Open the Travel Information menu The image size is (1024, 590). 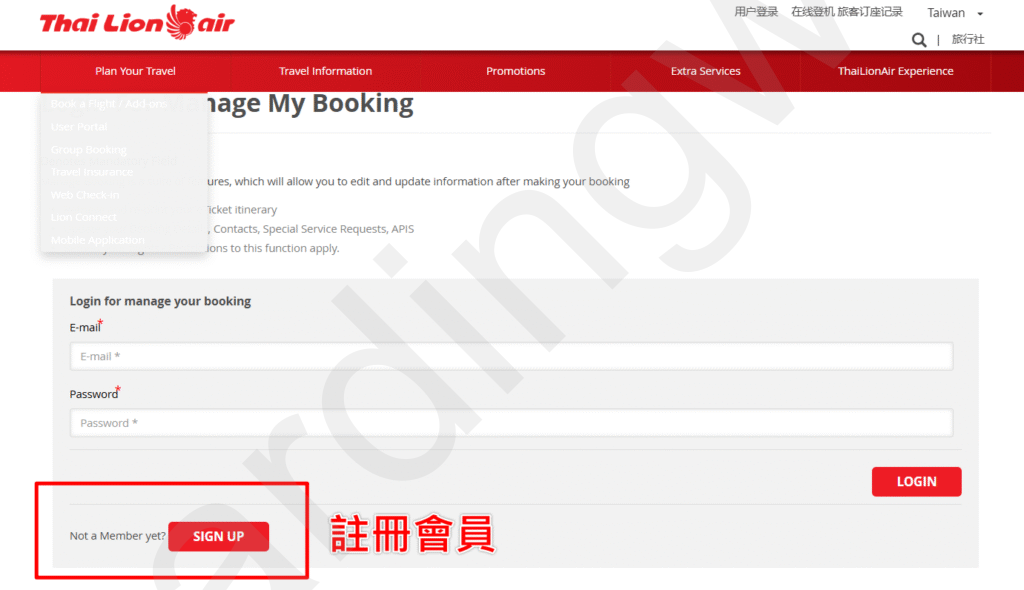coord(325,71)
